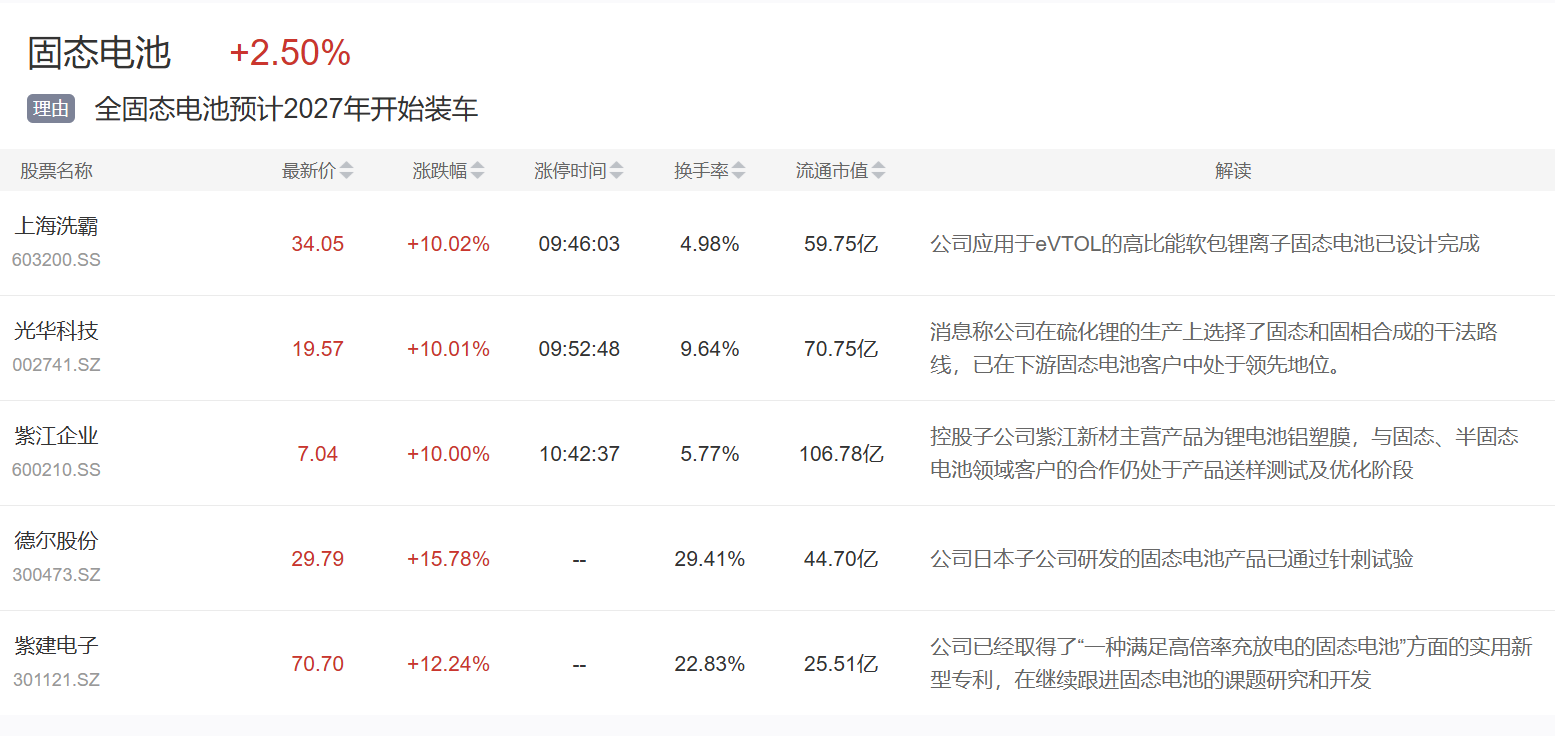1555x736 pixels.
Task: Click the 针刺试验 description for 德尔股份
Action: pyautogui.click(x=1171, y=559)
